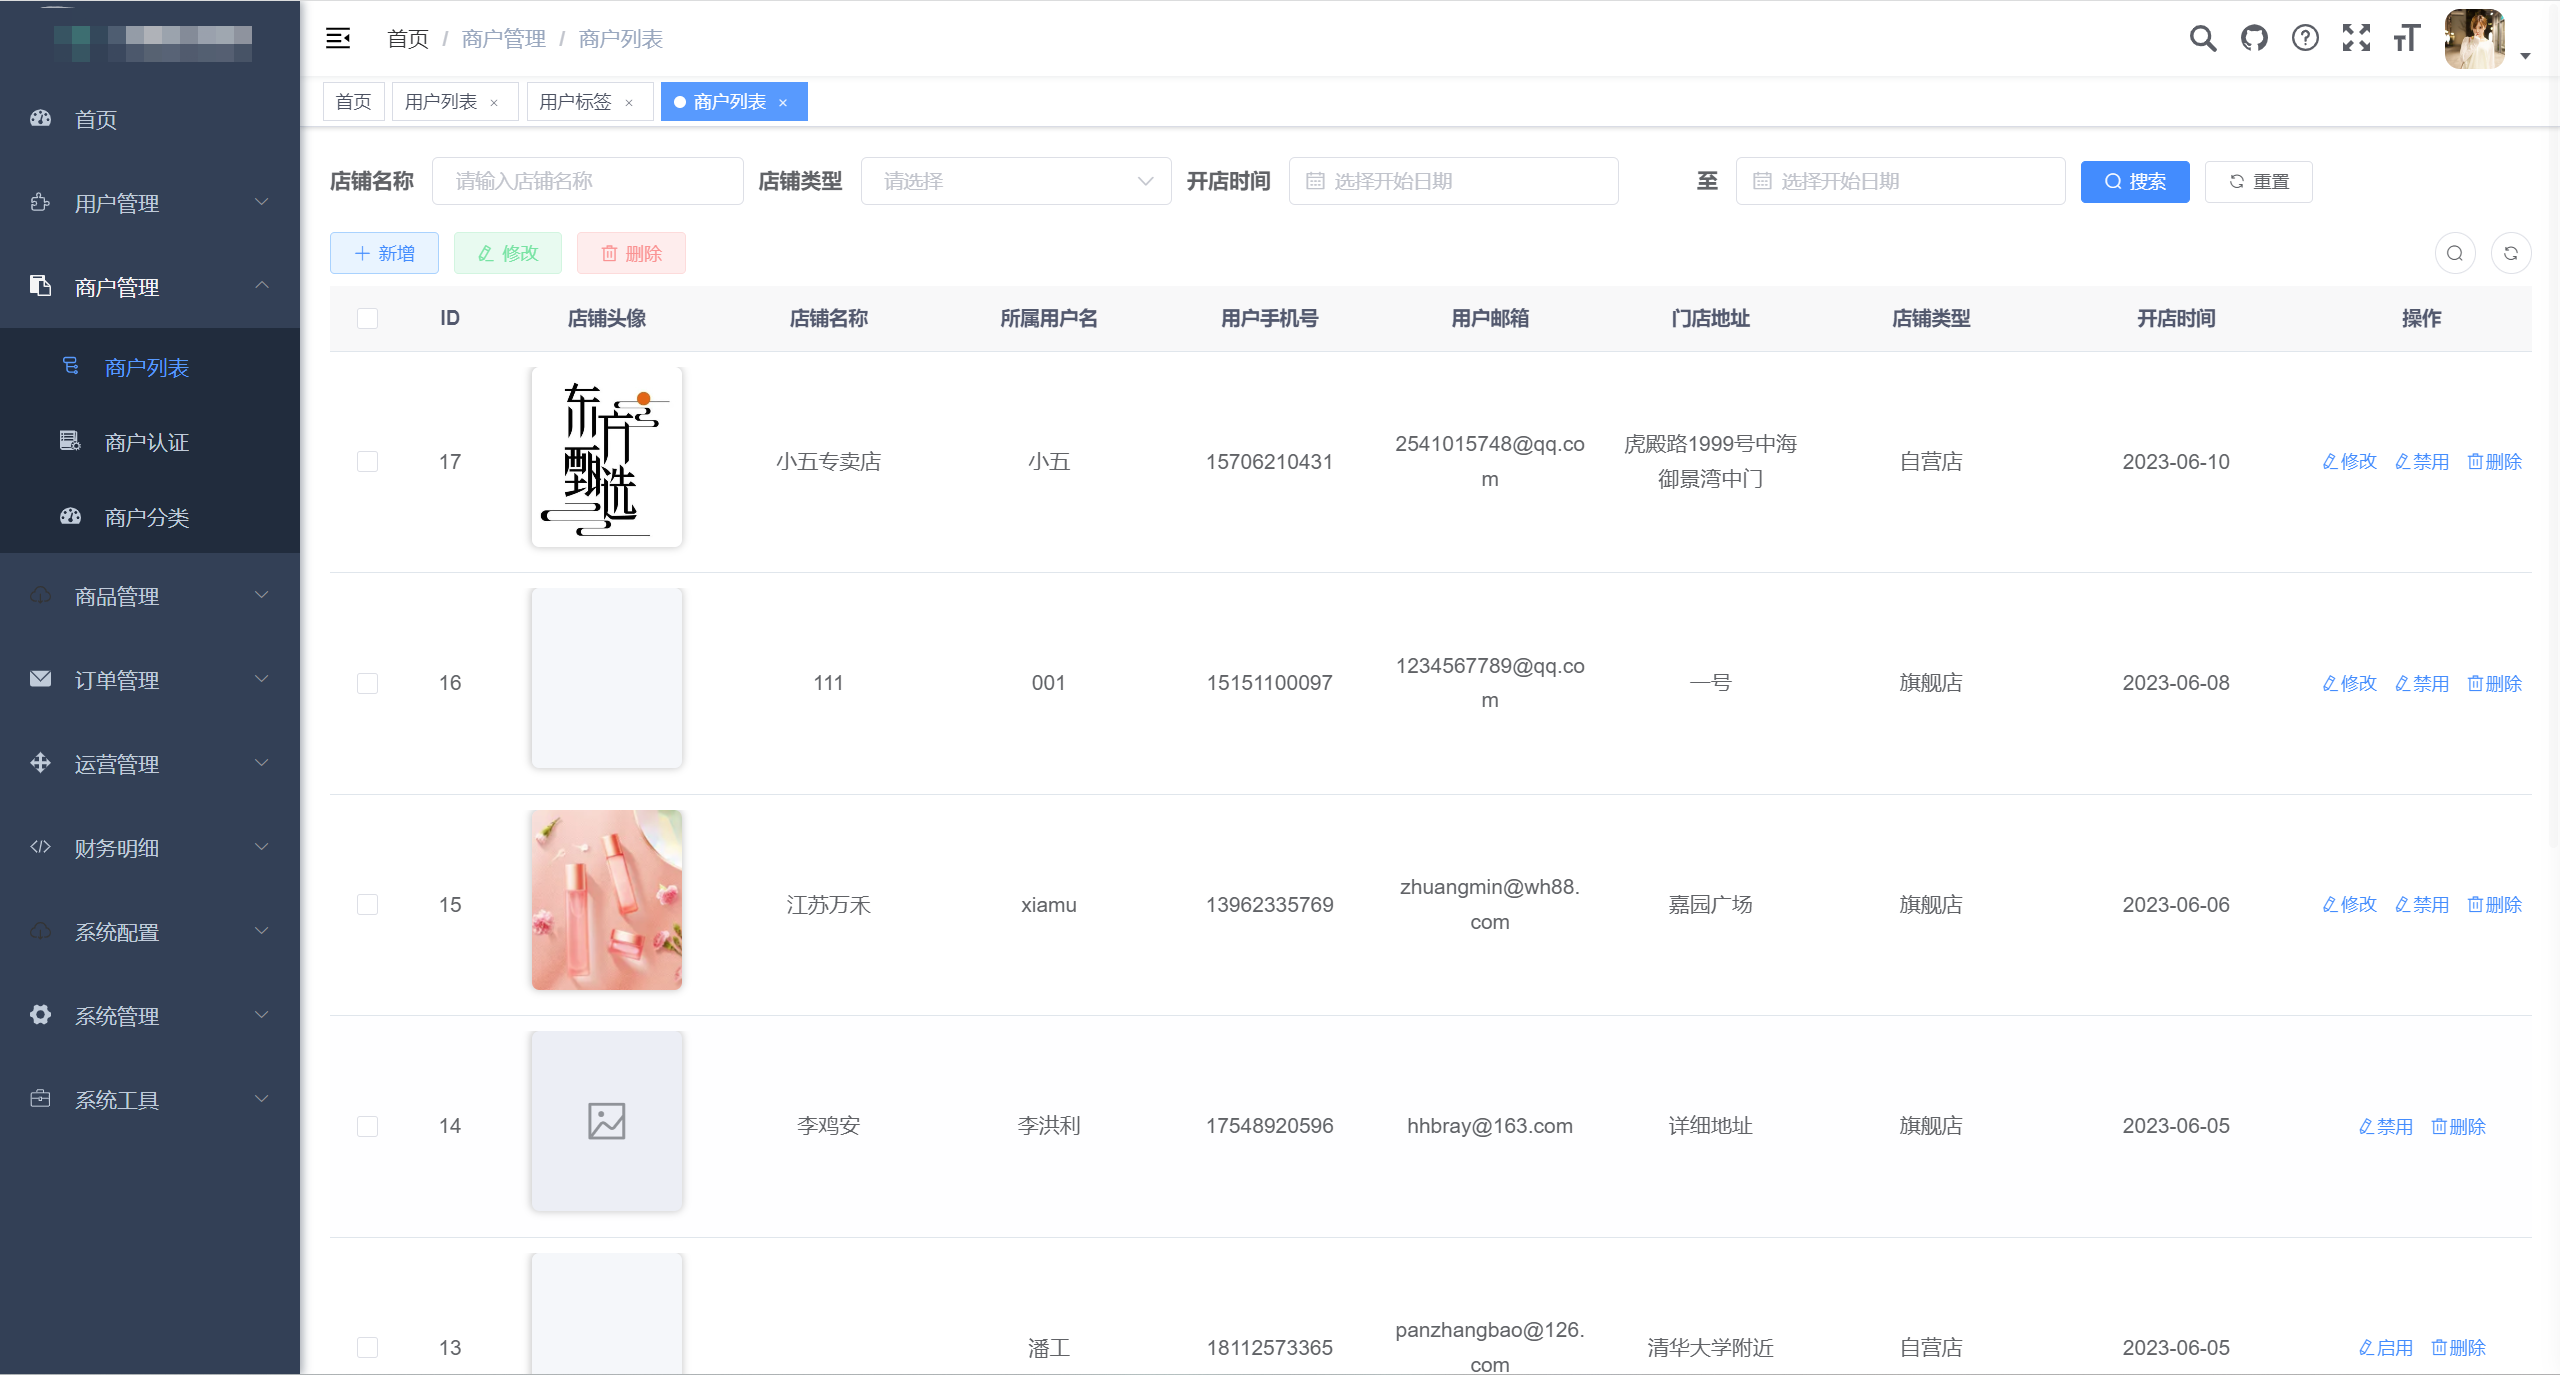Screen dimensions: 2560x1375
Task: Click 修改 for 小五专卖店
Action: click(x=2349, y=461)
